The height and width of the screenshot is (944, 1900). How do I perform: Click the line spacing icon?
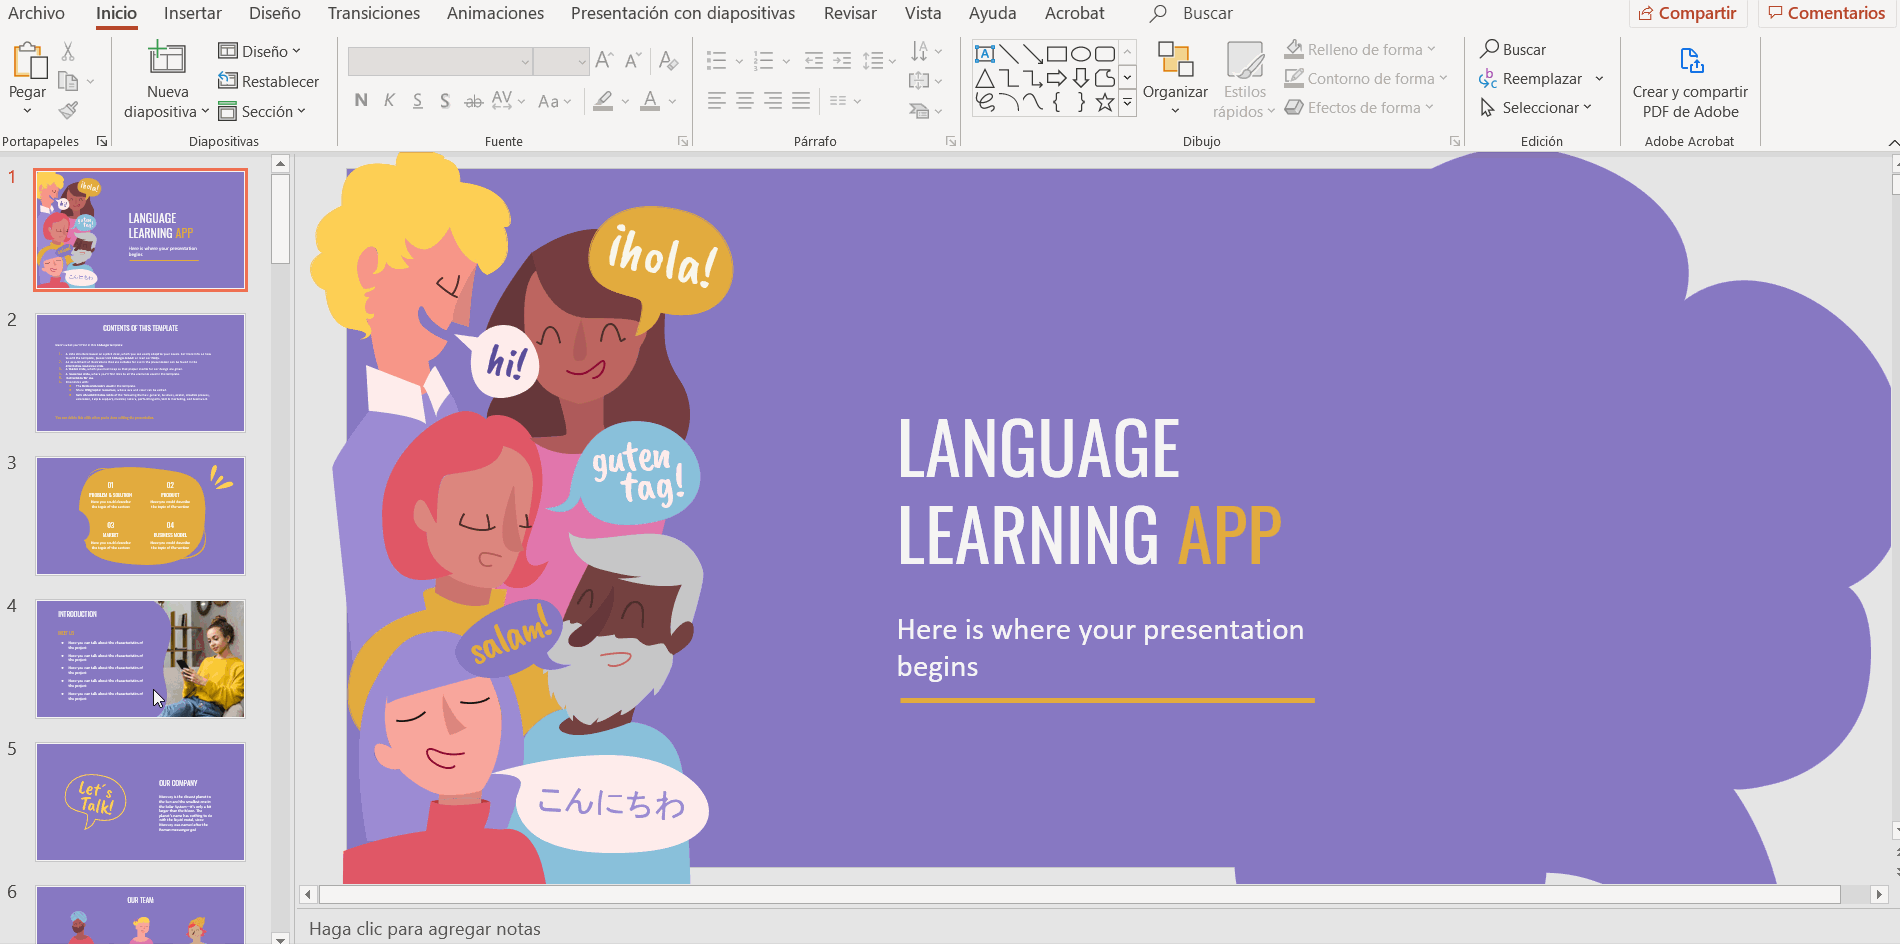[x=873, y=61]
